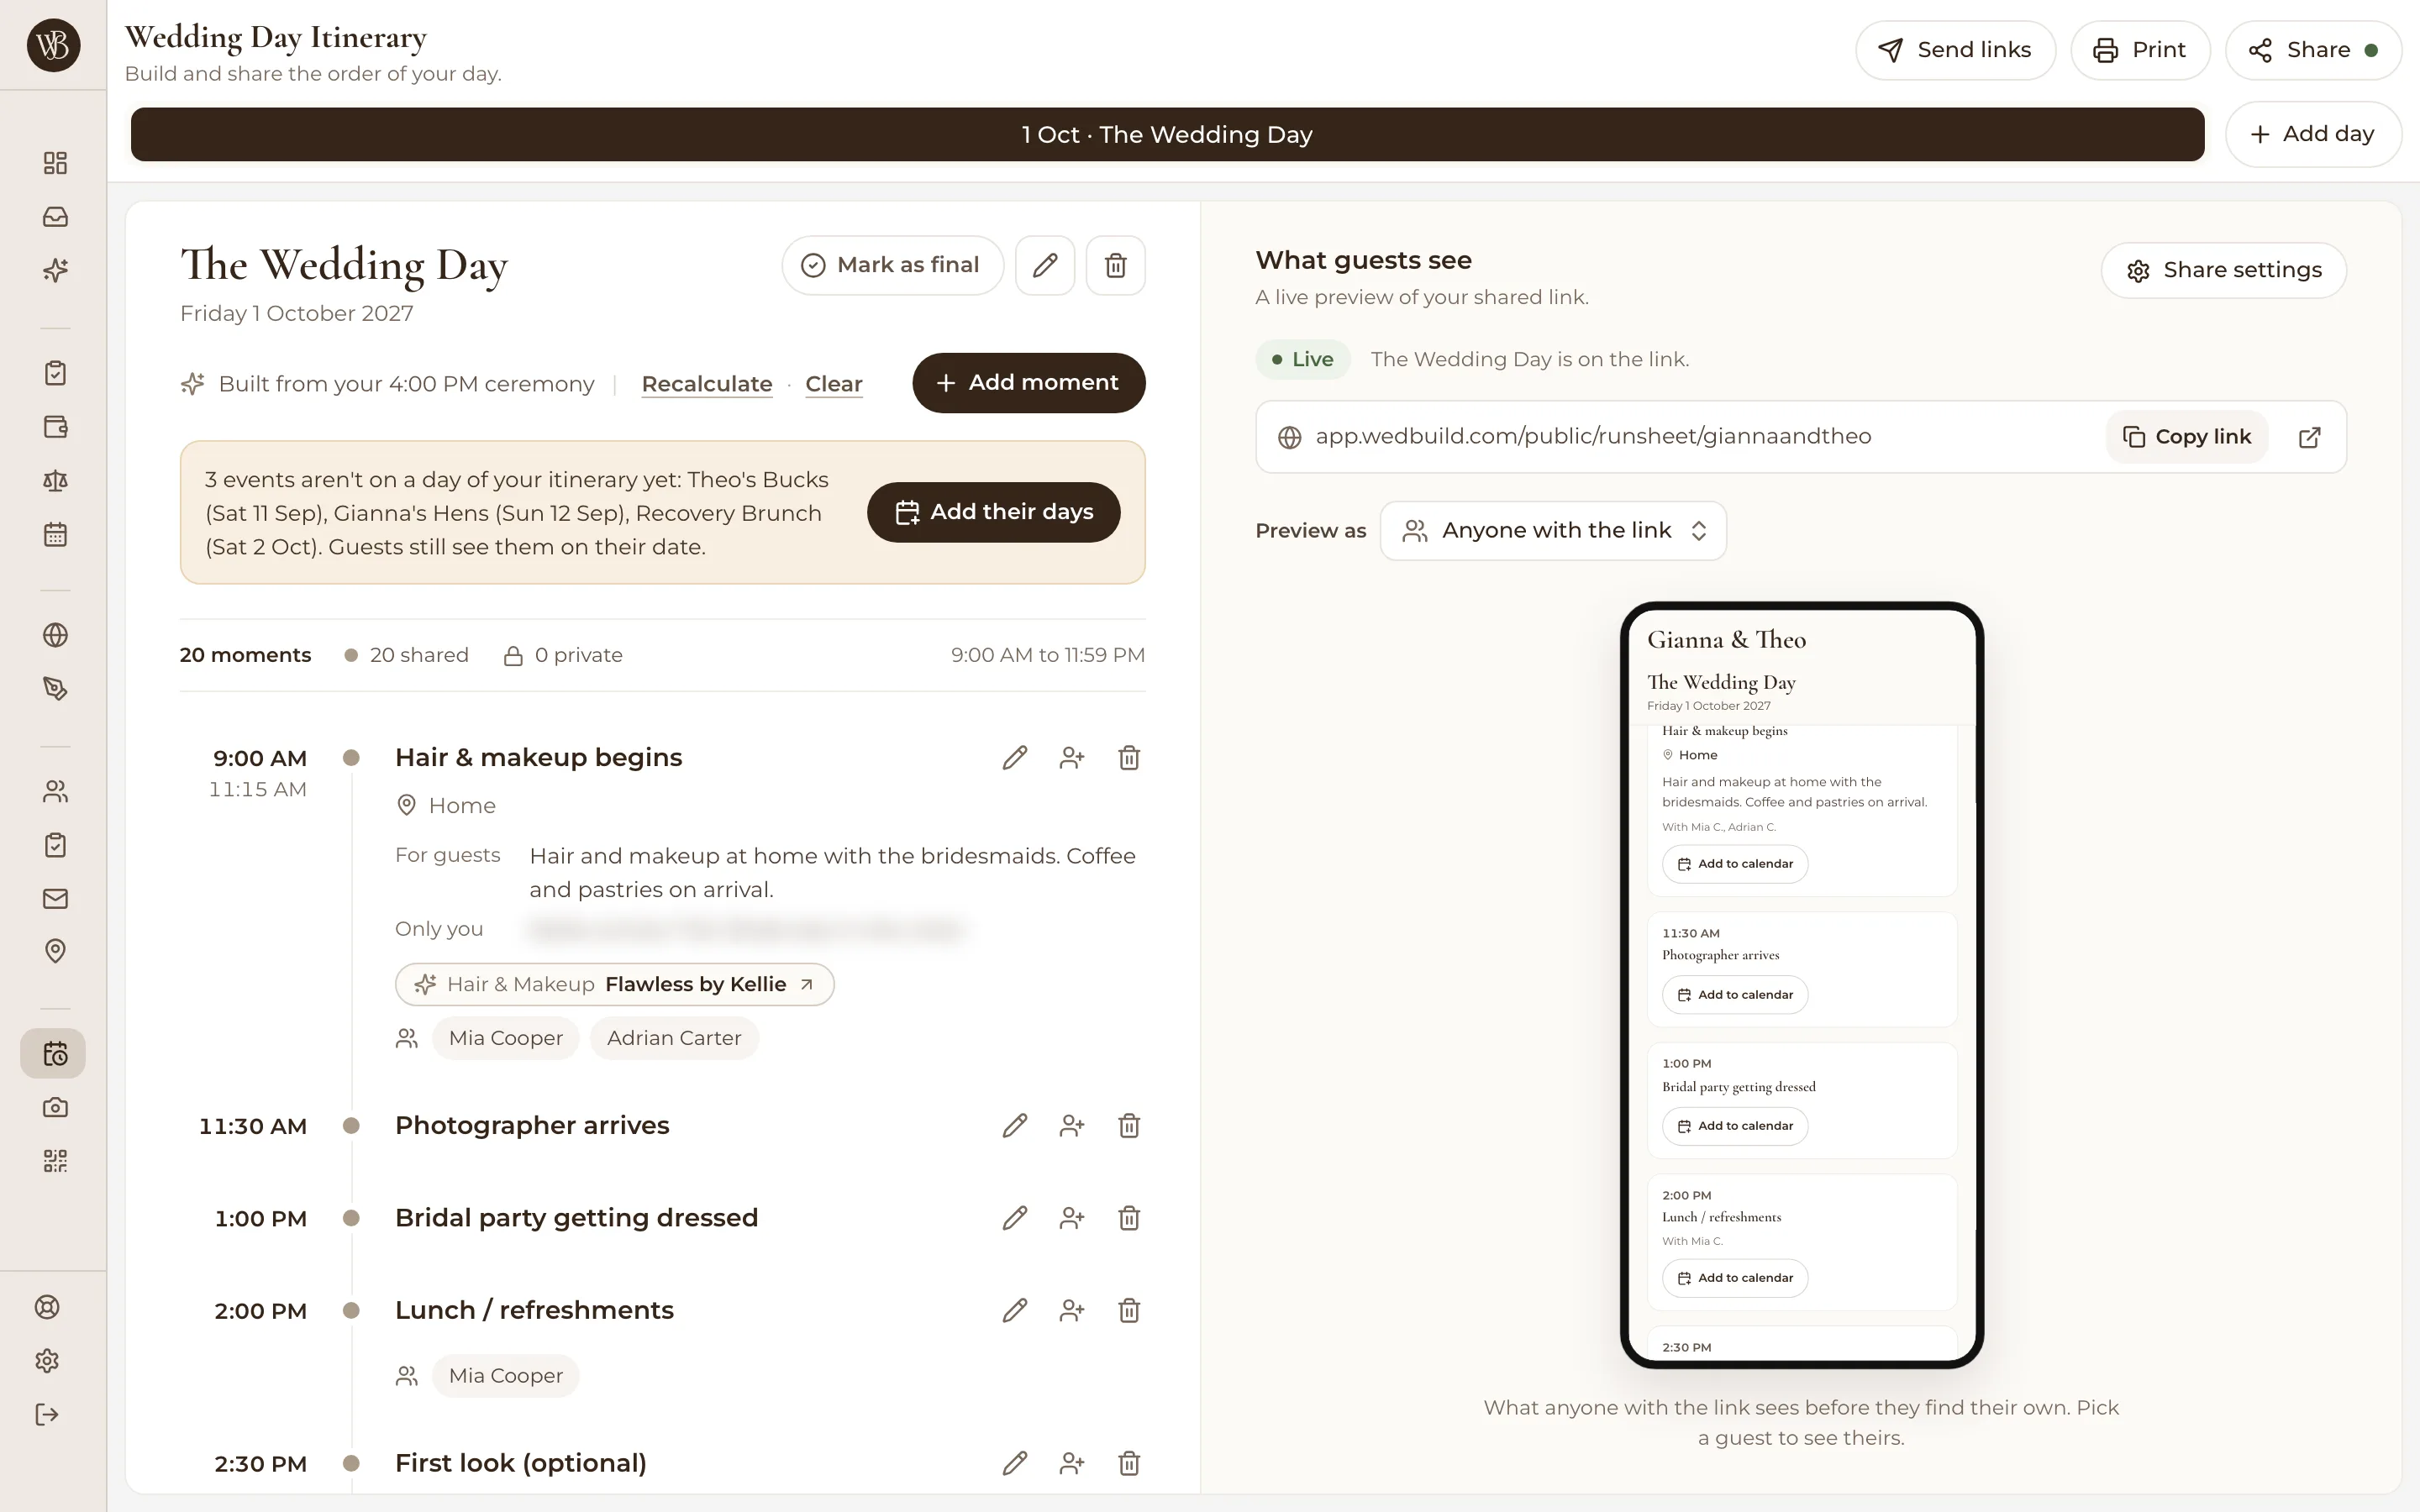The height and width of the screenshot is (1512, 2420).
Task: Delete The Wedding Day with header trash icon
Action: (1116, 265)
